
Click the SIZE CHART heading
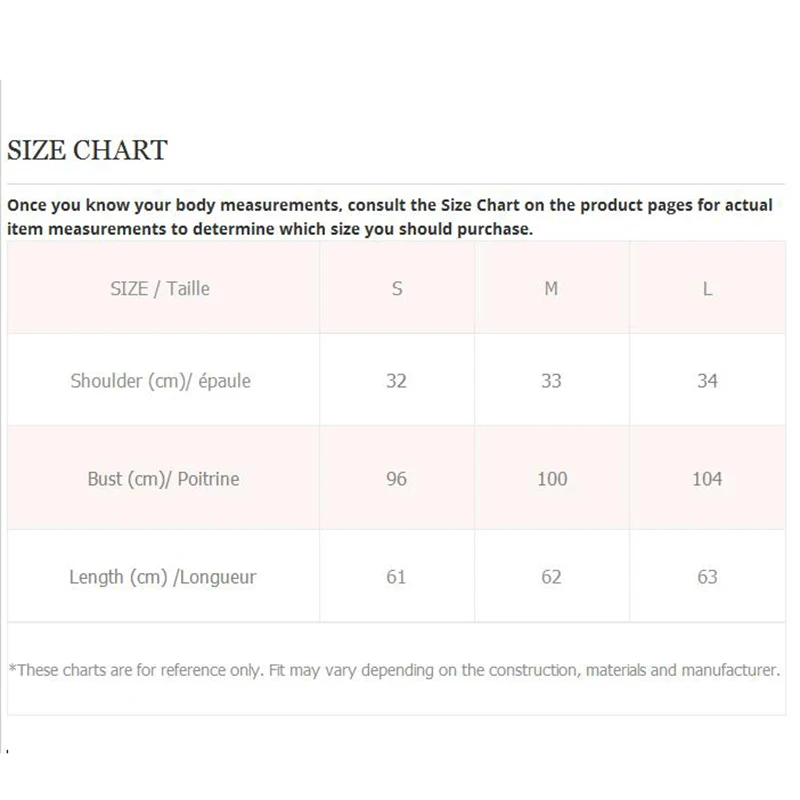pyautogui.click(x=87, y=151)
